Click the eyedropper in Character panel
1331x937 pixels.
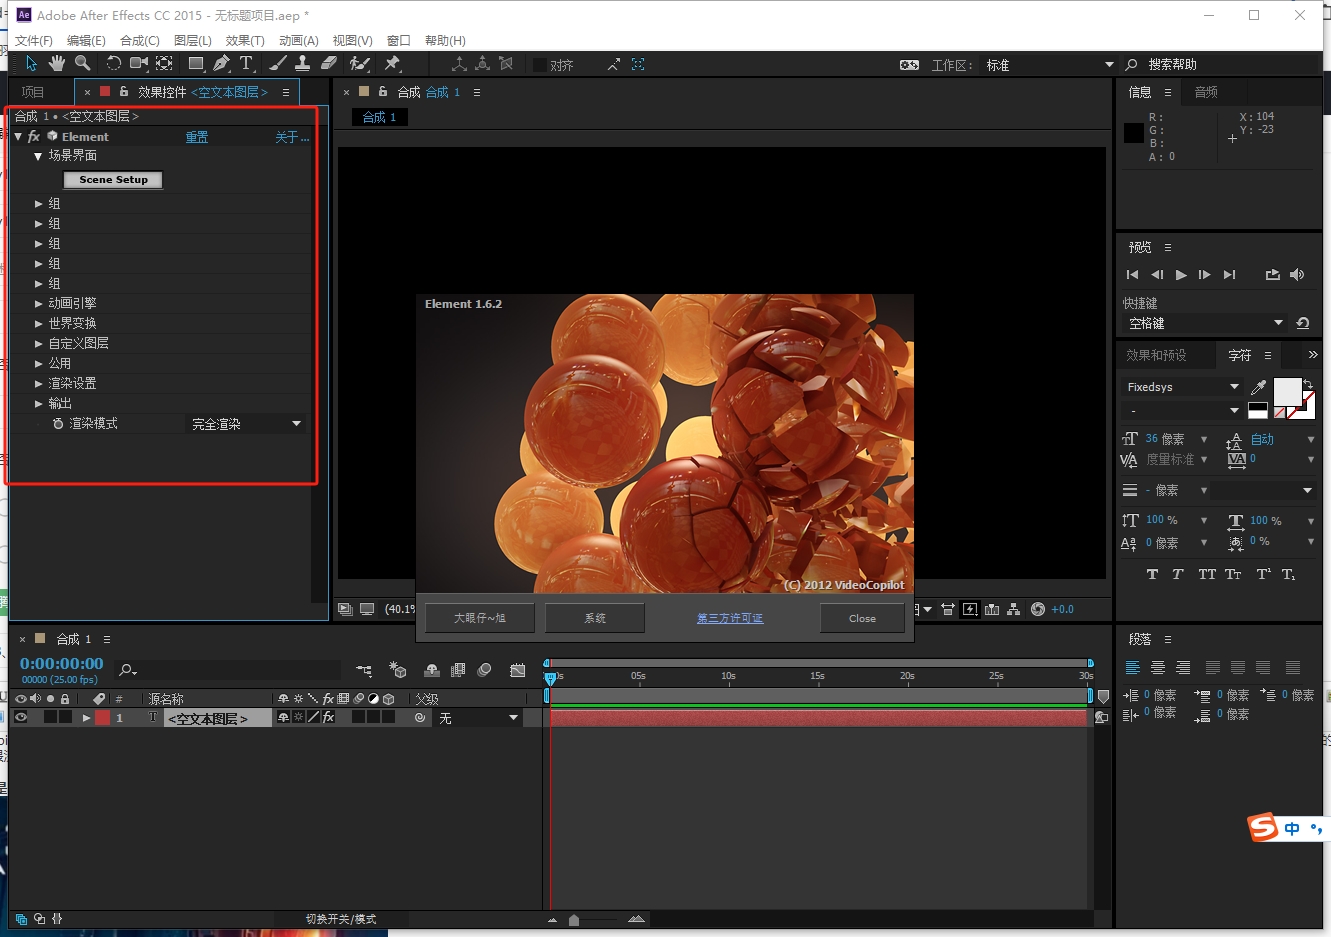click(1259, 387)
